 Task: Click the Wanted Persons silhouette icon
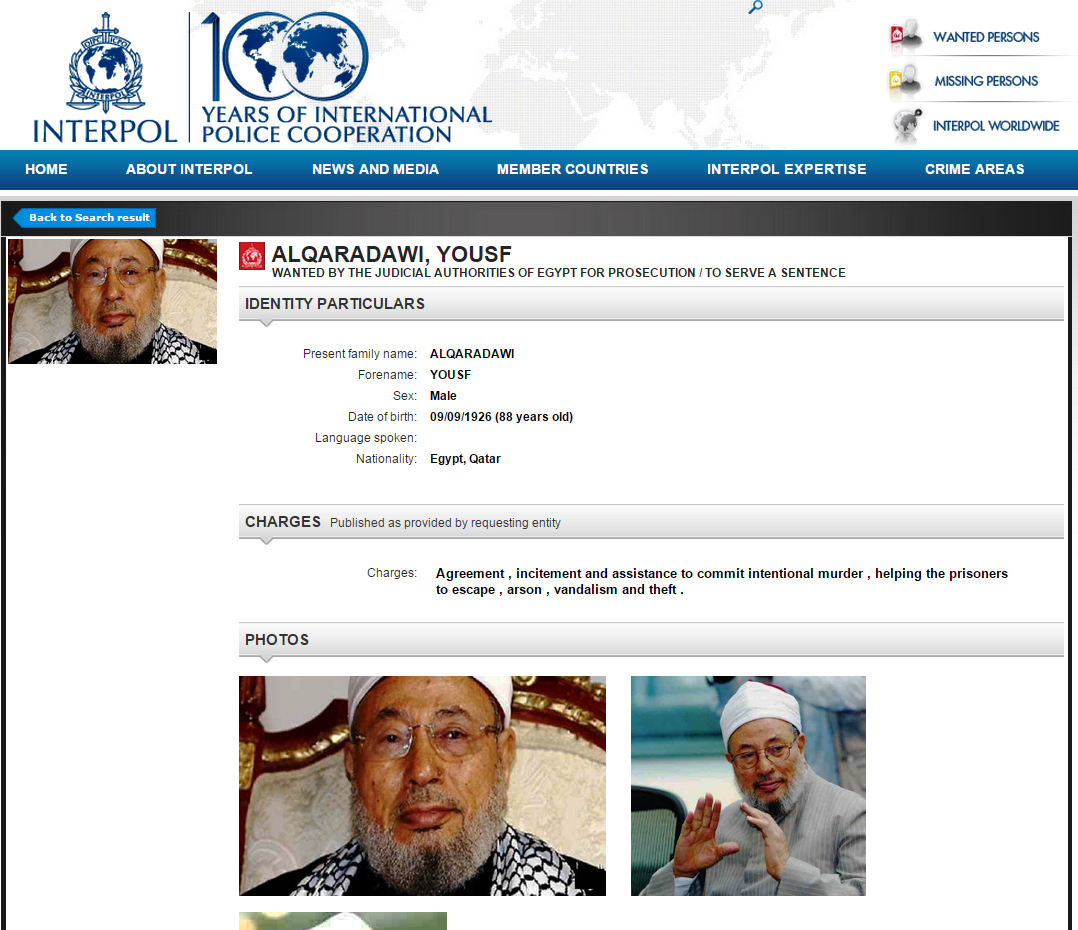click(x=905, y=36)
